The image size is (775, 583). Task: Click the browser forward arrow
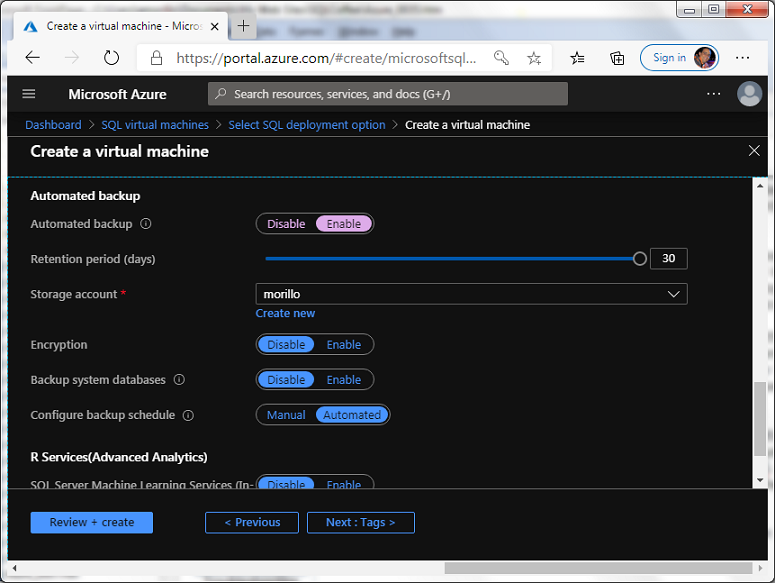tap(72, 58)
